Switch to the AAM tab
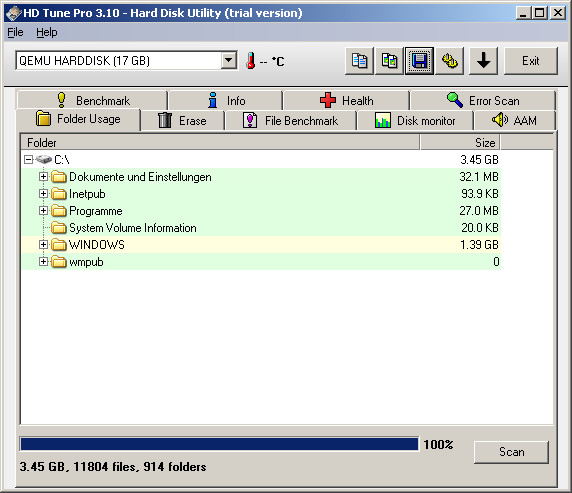 [x=514, y=120]
